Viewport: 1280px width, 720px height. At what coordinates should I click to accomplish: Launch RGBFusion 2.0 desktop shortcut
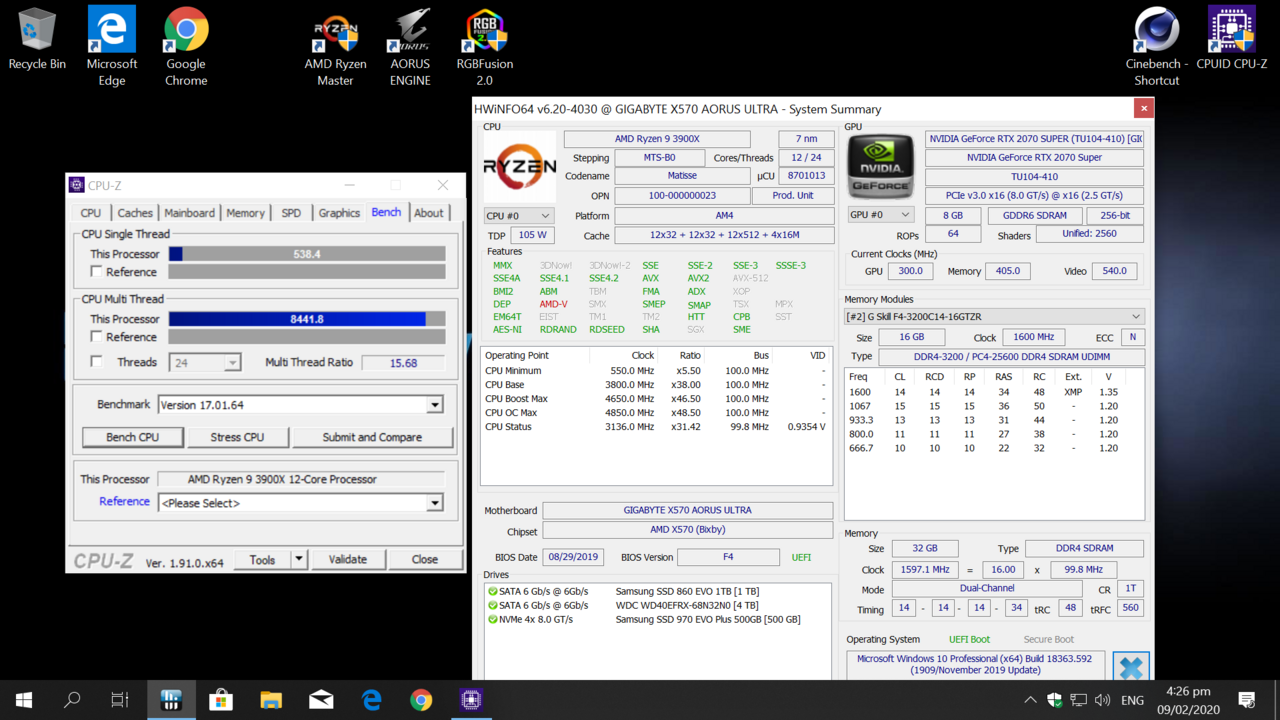pyautogui.click(x=485, y=46)
